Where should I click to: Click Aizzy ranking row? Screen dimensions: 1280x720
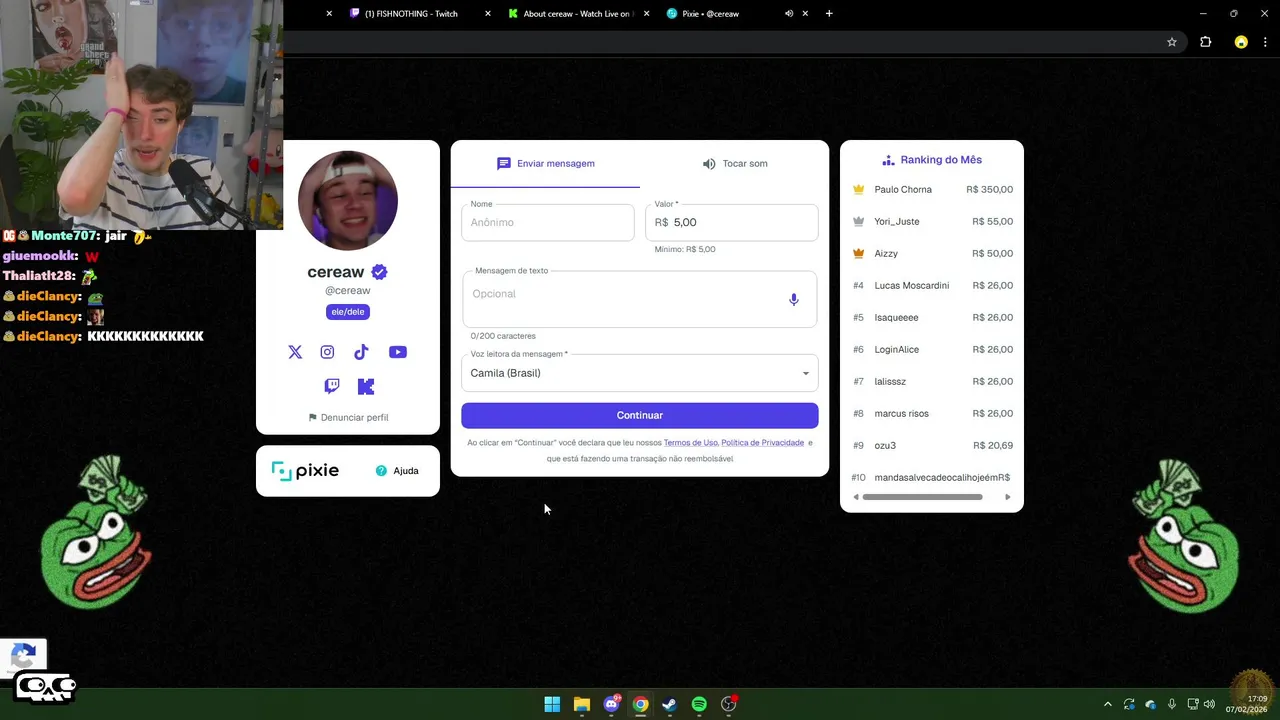(932, 253)
